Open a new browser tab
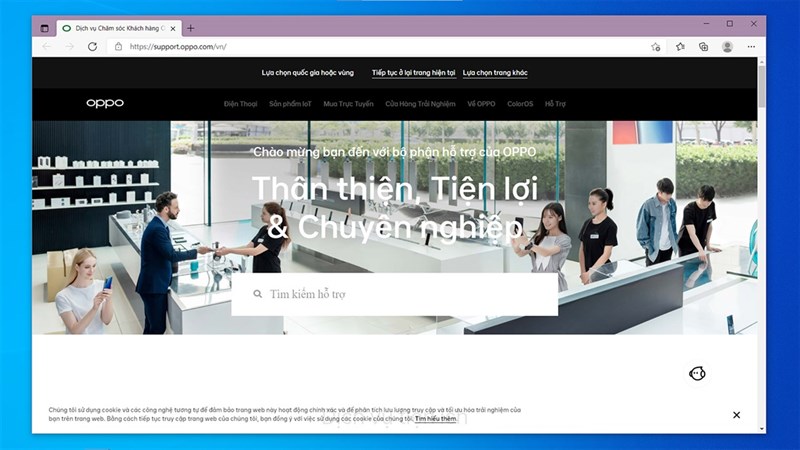800x450 pixels. (x=190, y=28)
